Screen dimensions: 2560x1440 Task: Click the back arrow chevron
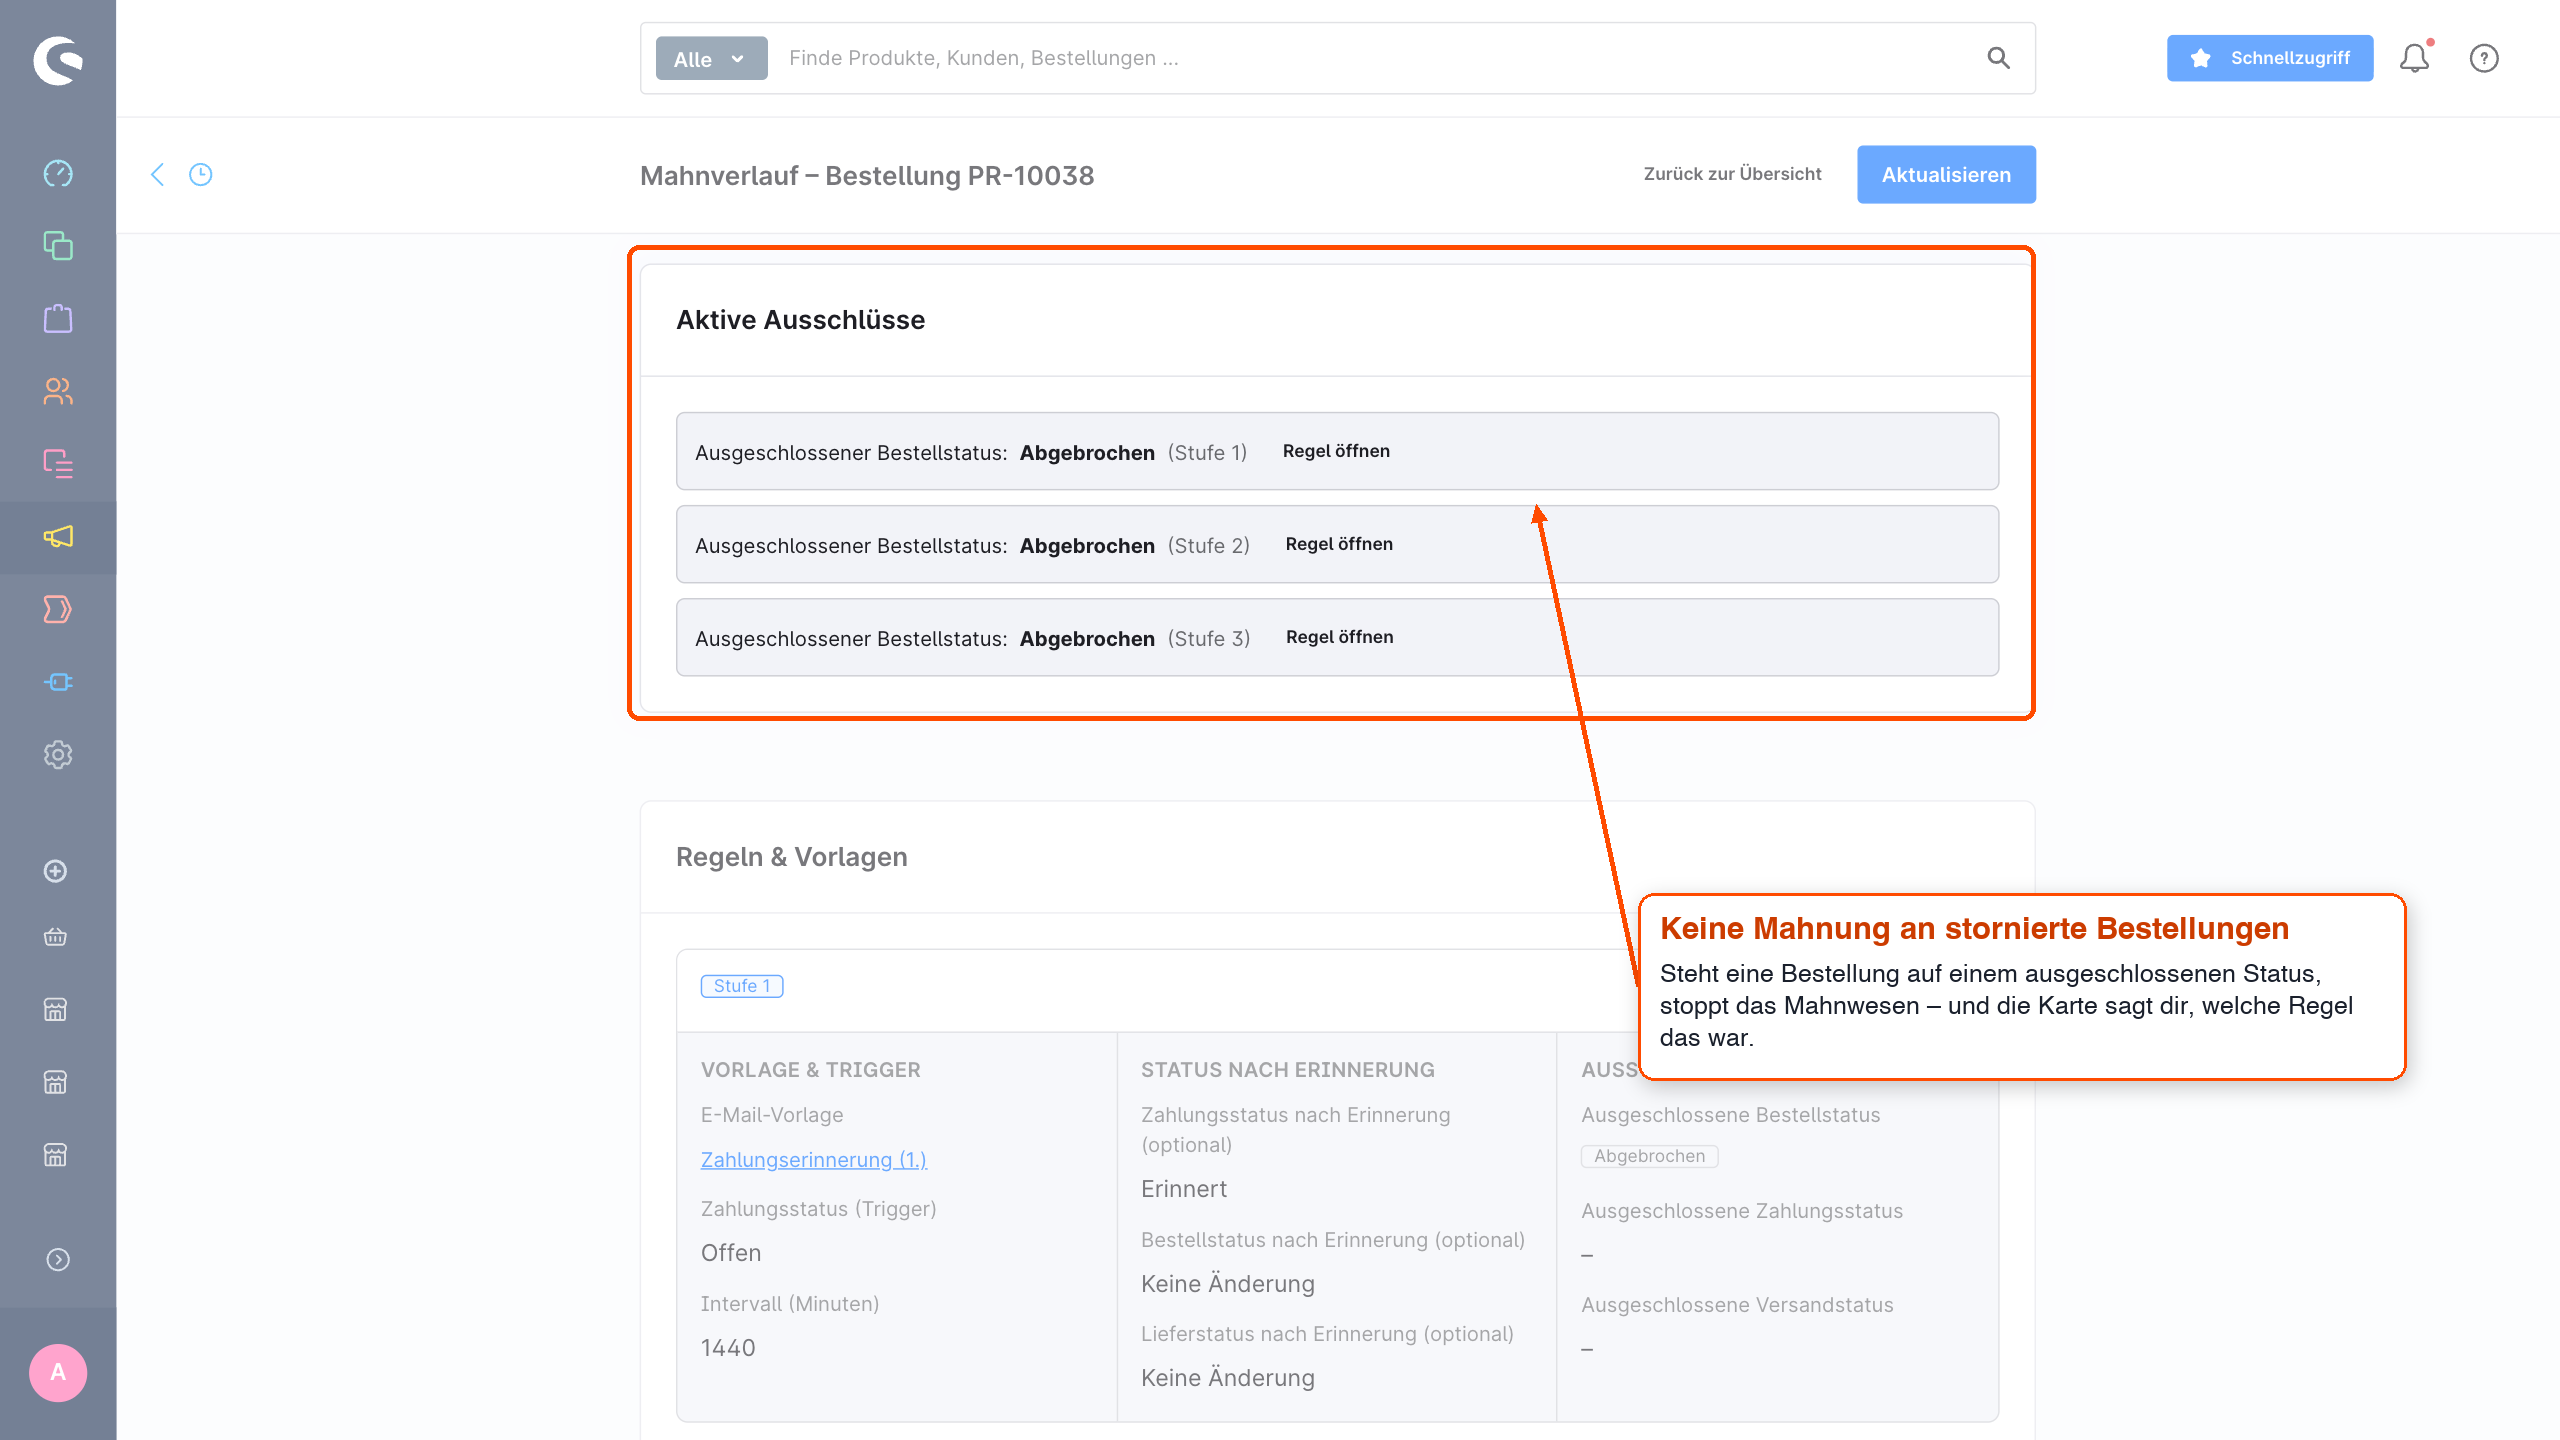coord(157,175)
